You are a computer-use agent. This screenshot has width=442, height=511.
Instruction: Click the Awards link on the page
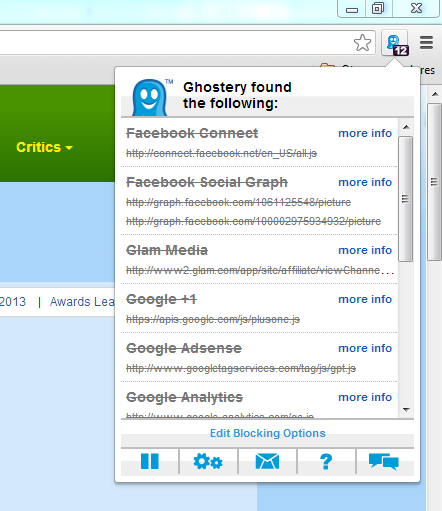point(82,302)
